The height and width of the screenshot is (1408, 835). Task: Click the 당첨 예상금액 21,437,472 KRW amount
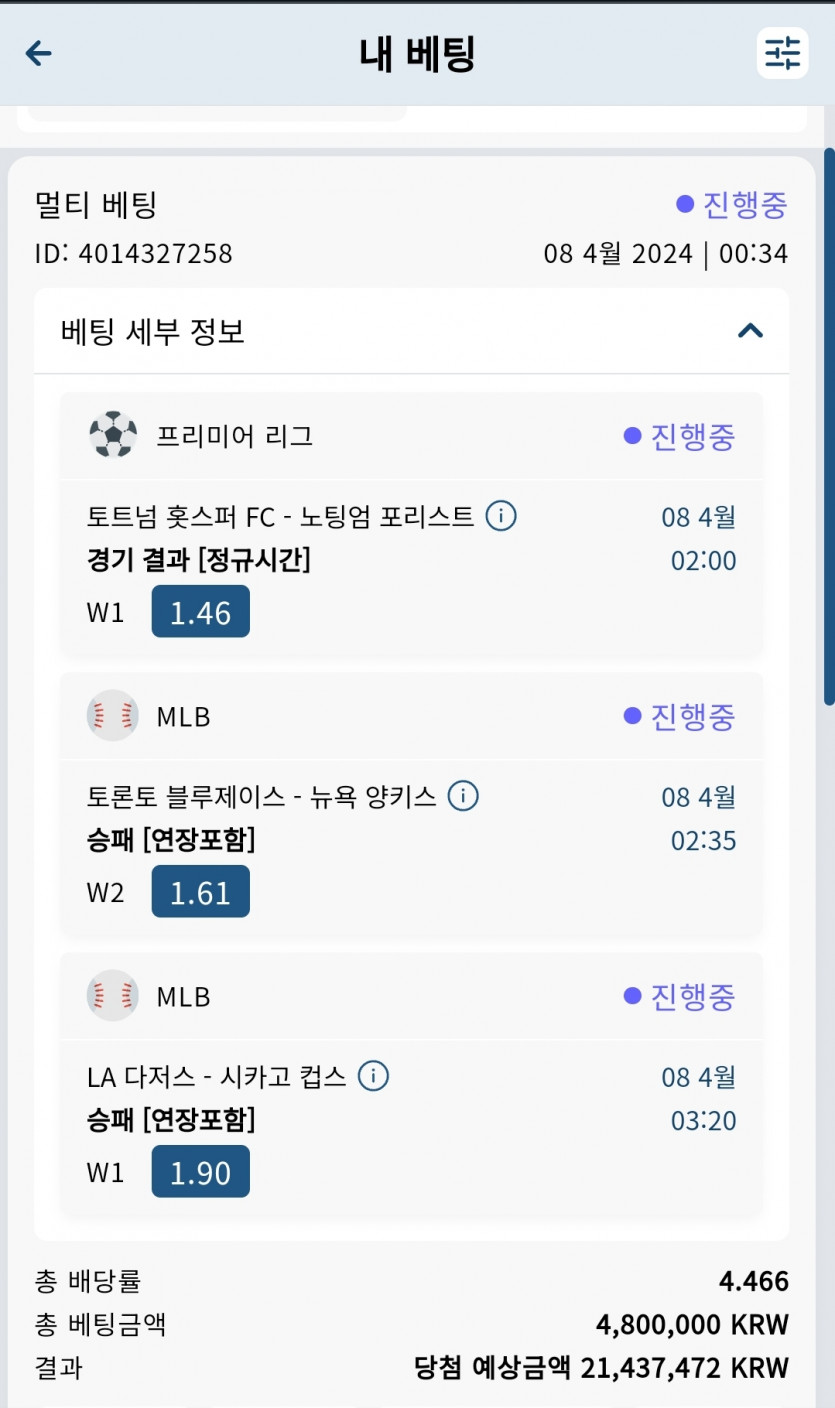point(601,1368)
